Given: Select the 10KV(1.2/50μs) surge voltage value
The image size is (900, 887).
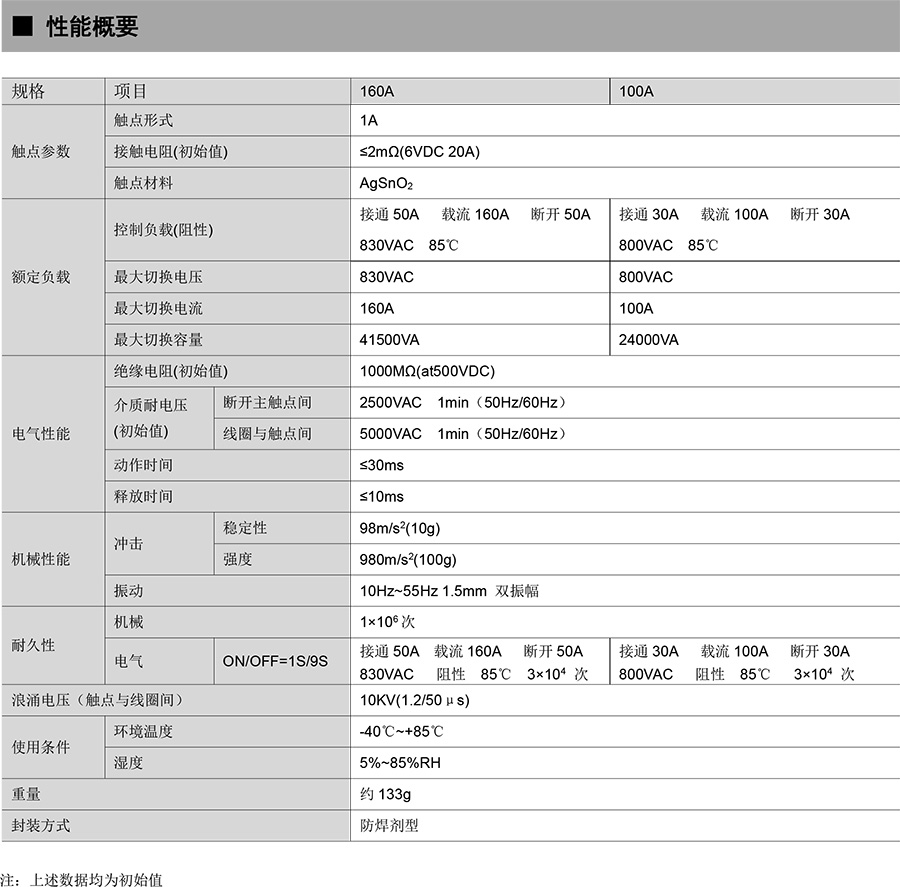Looking at the screenshot, I should tap(414, 700).
